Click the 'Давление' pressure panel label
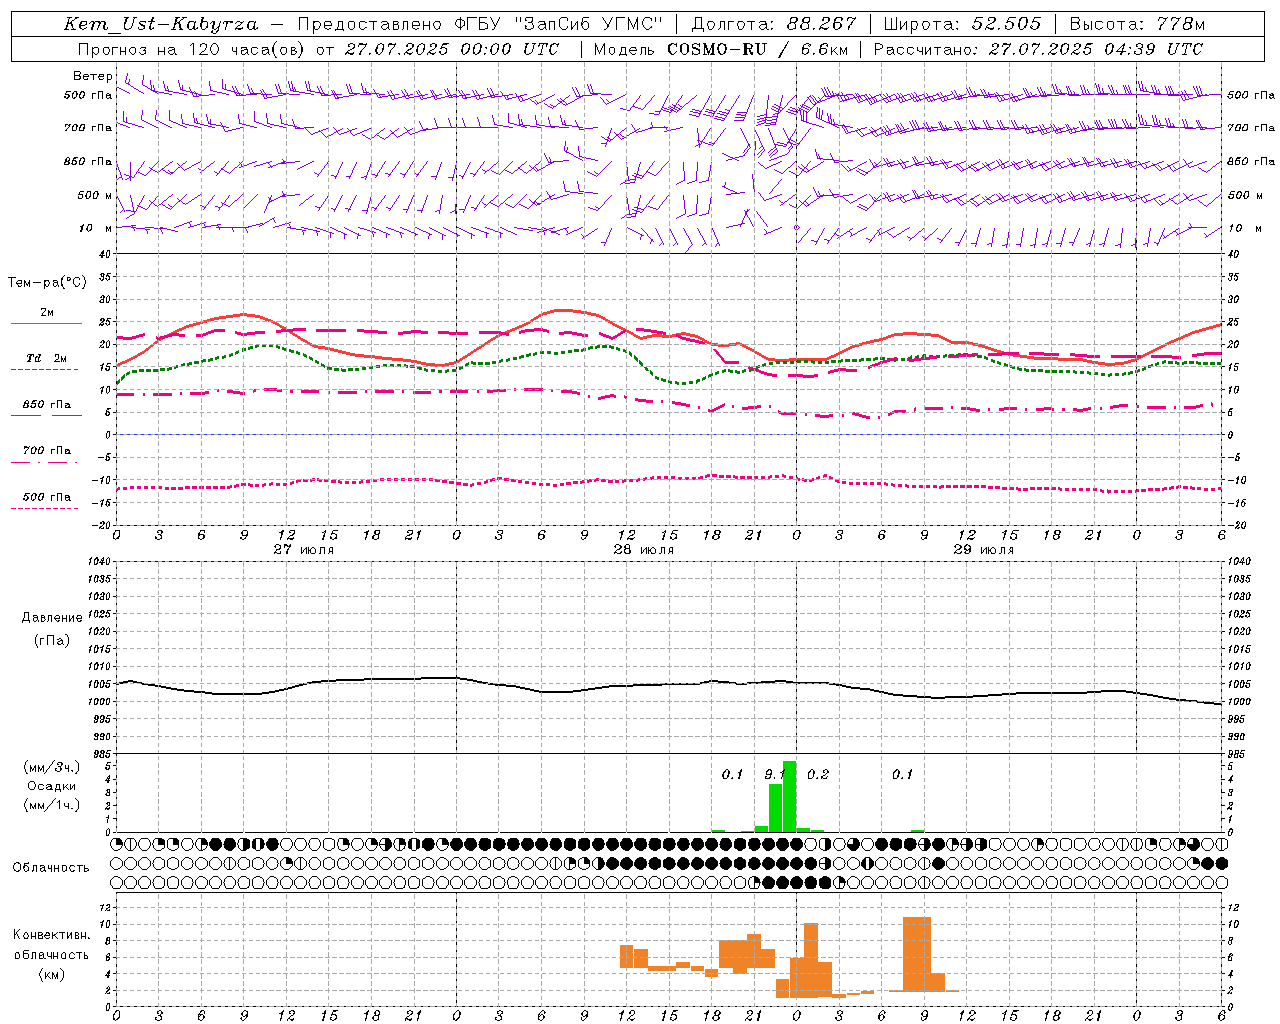Viewport: 1280px width, 1024px height. click(x=52, y=618)
